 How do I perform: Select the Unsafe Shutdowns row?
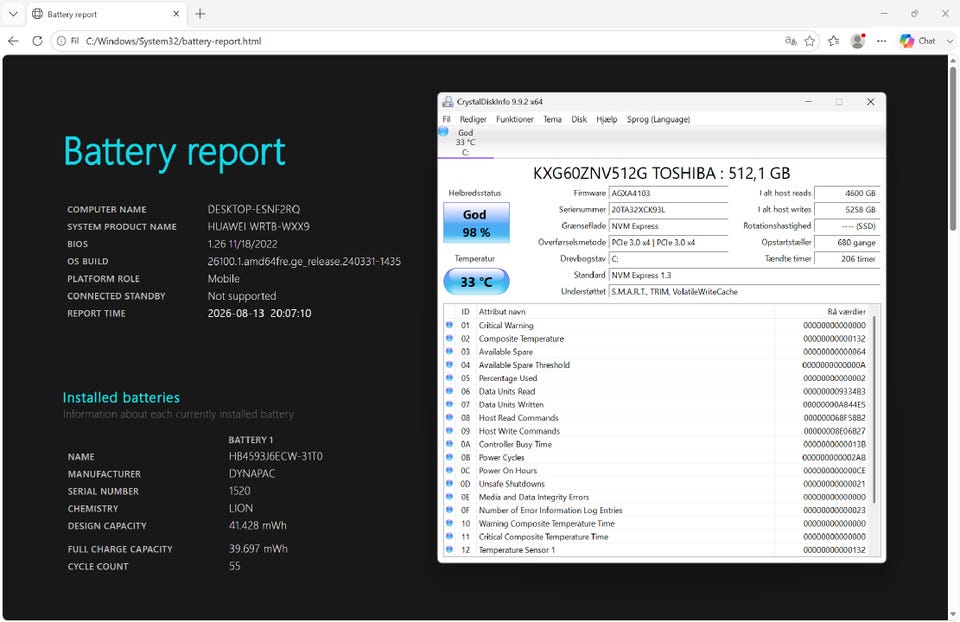pyautogui.click(x=656, y=484)
